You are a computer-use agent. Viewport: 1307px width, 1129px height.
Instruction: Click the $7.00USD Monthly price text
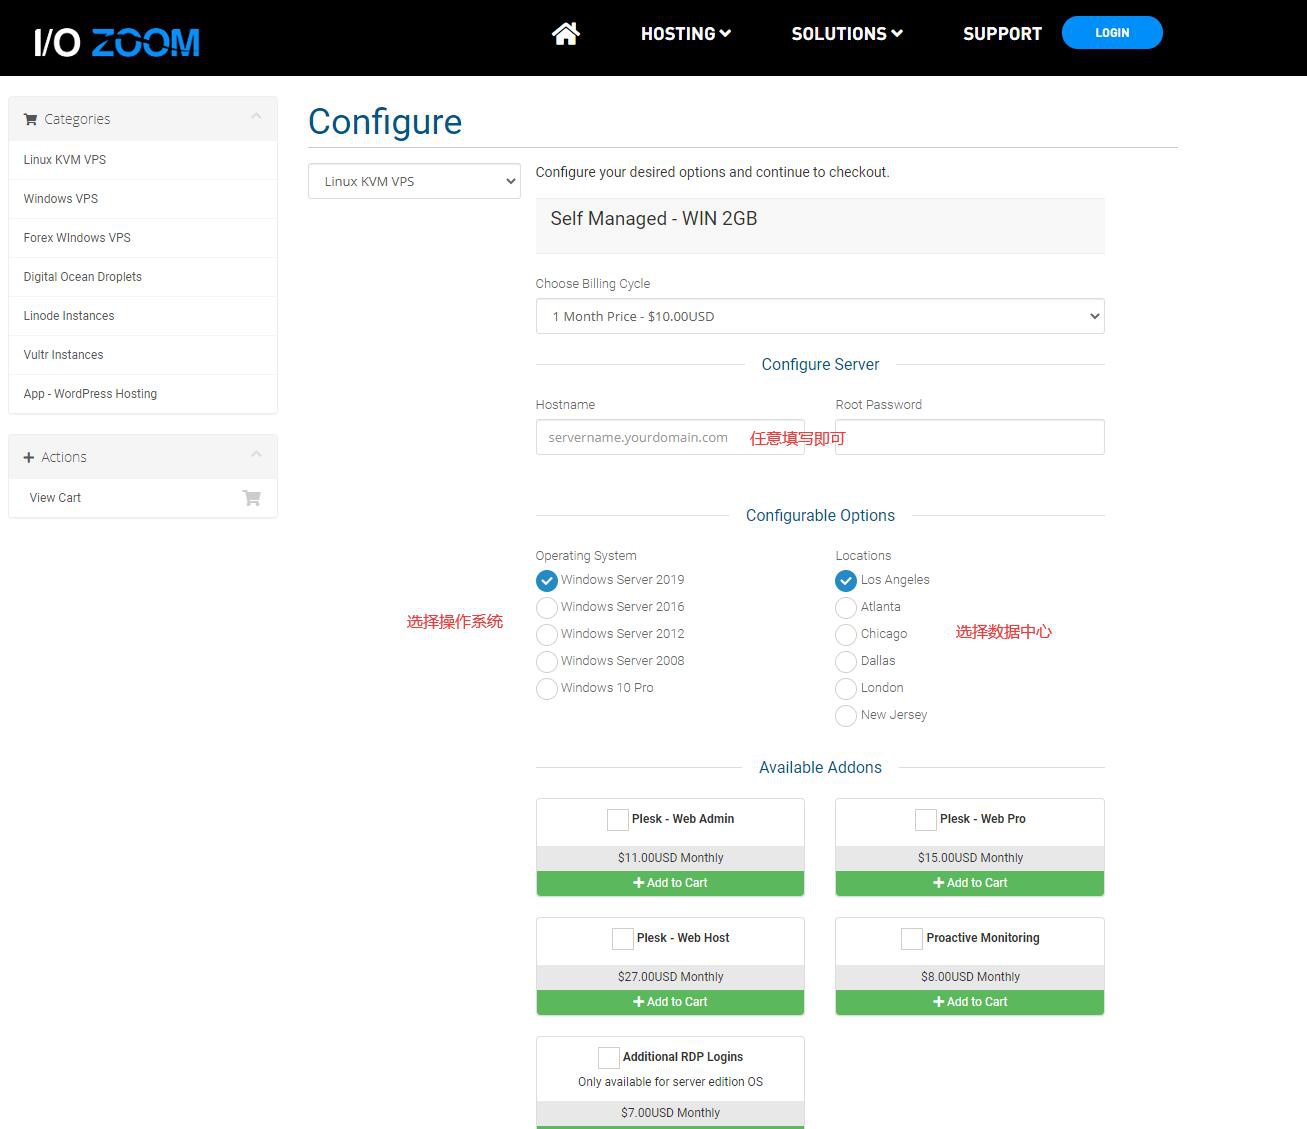671,1113
